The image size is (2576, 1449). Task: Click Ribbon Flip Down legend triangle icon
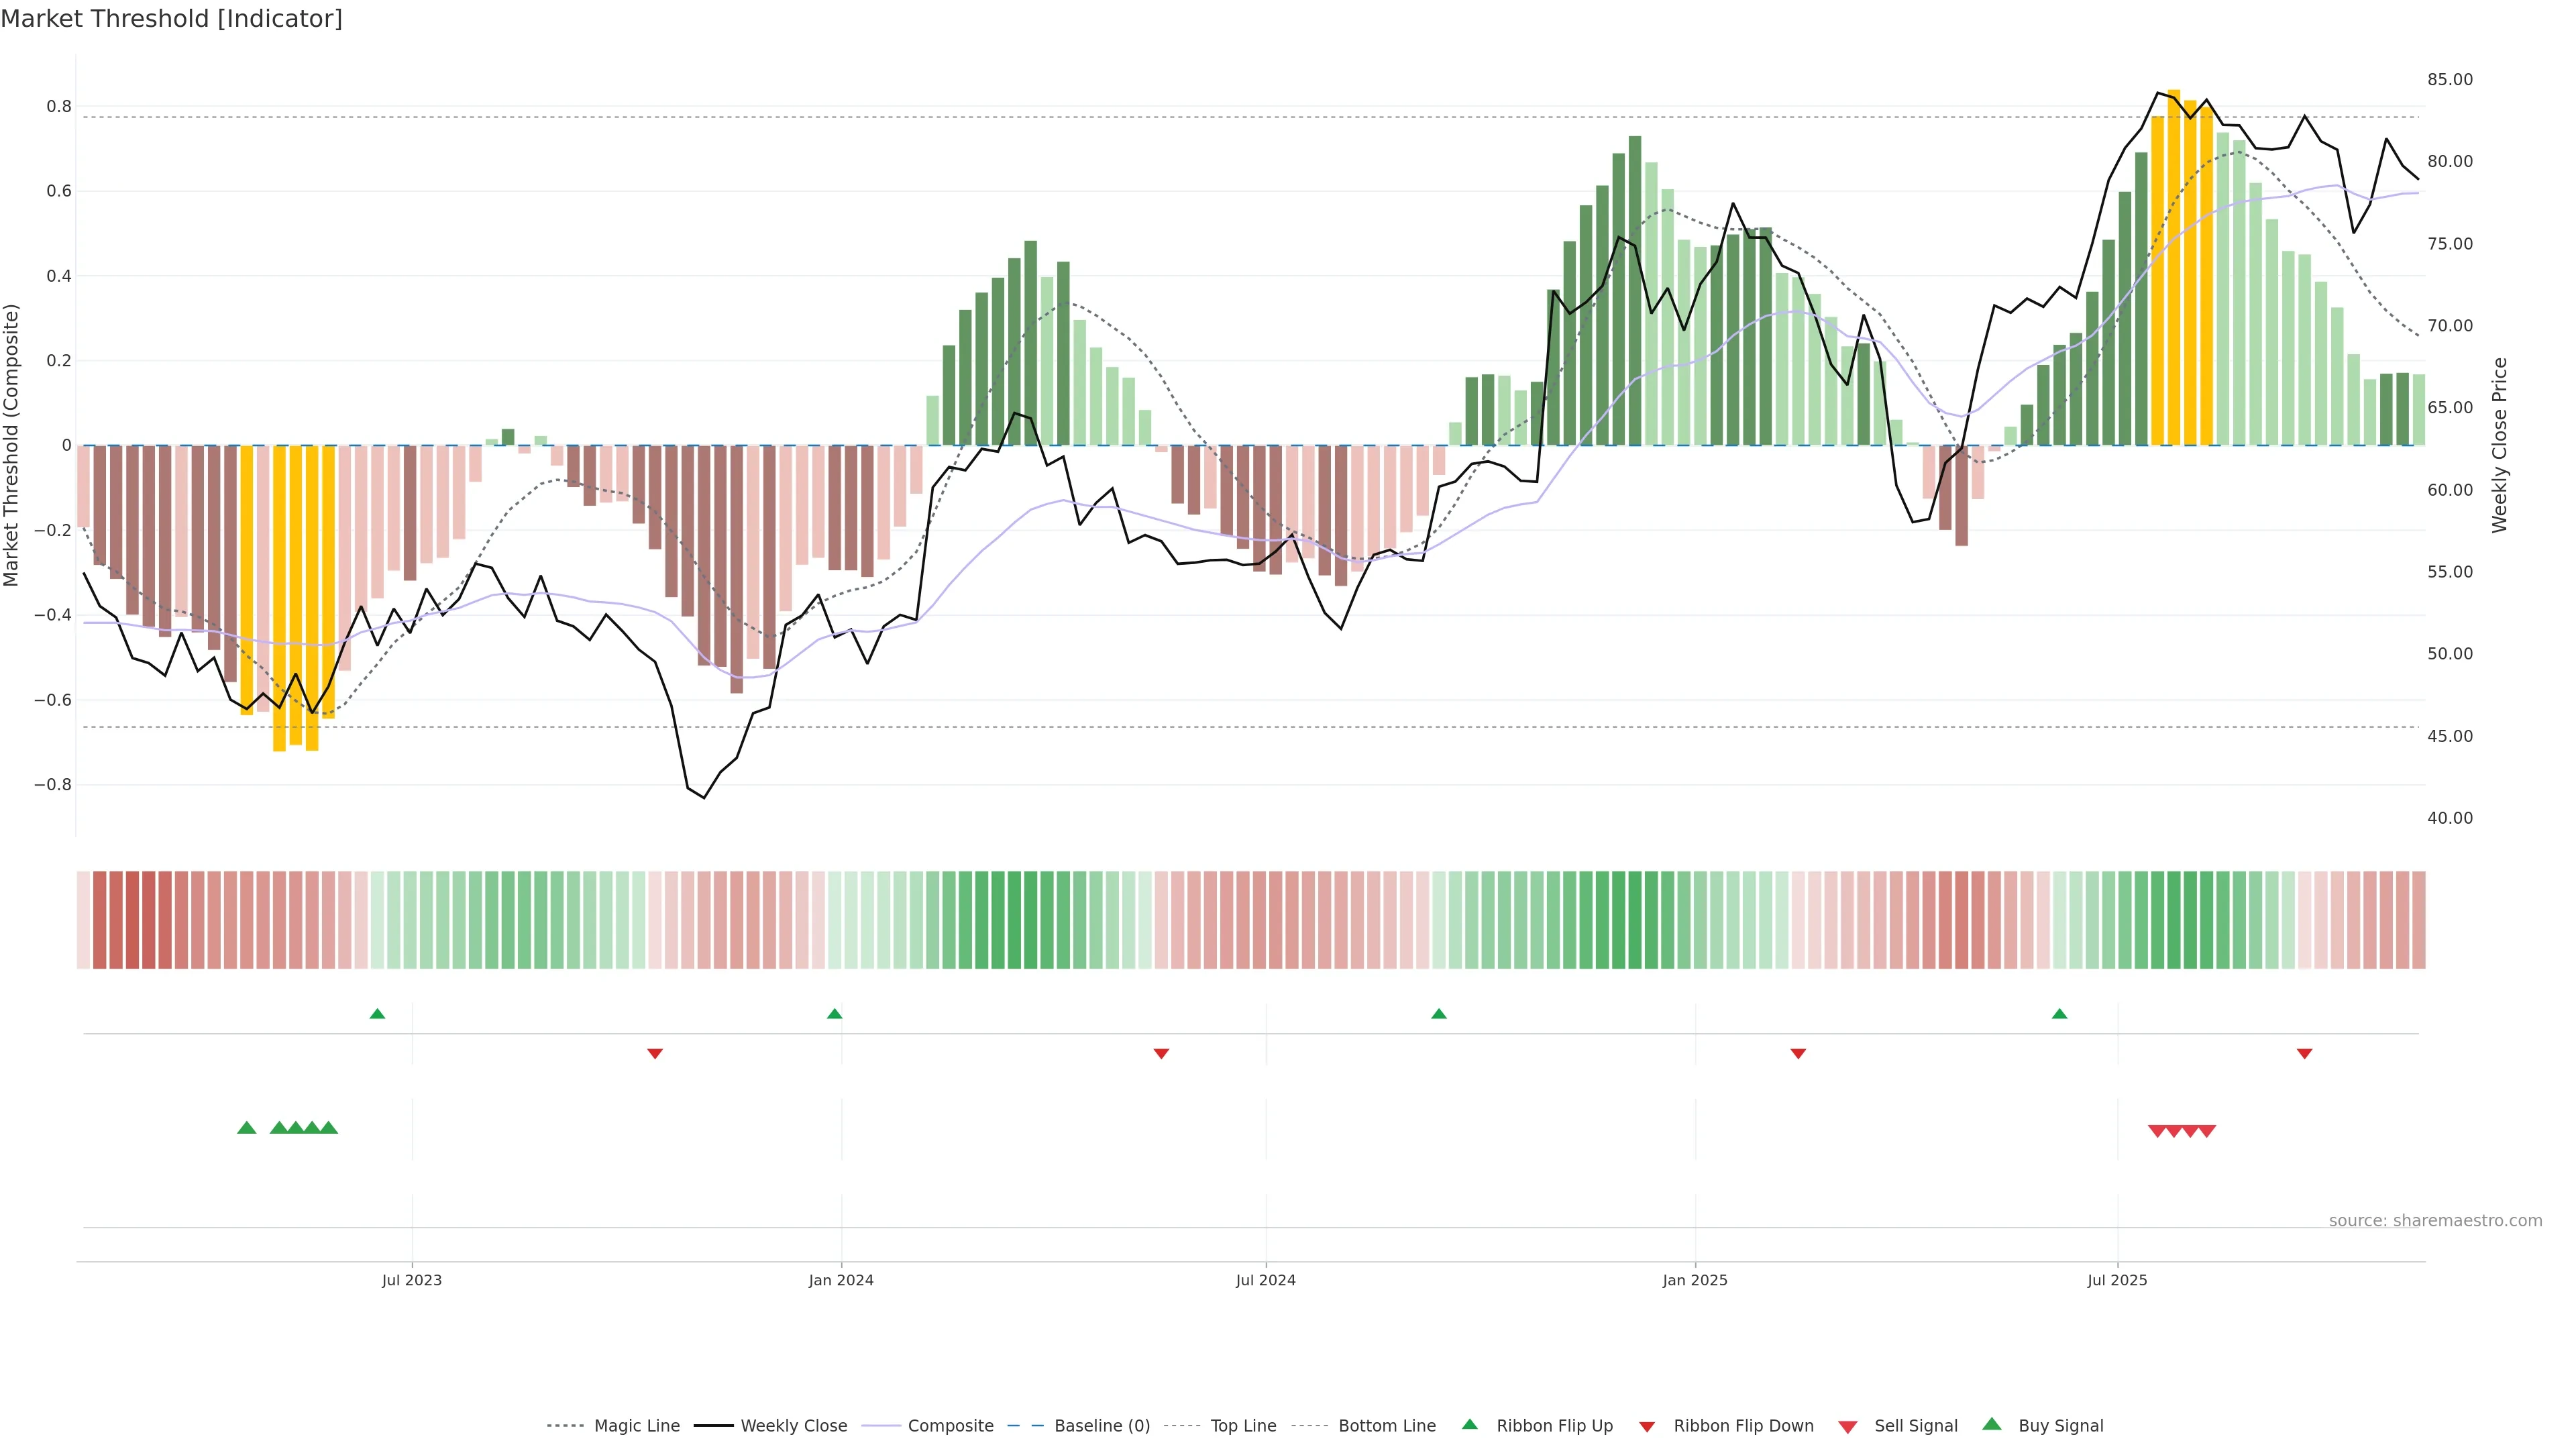click(1647, 1427)
